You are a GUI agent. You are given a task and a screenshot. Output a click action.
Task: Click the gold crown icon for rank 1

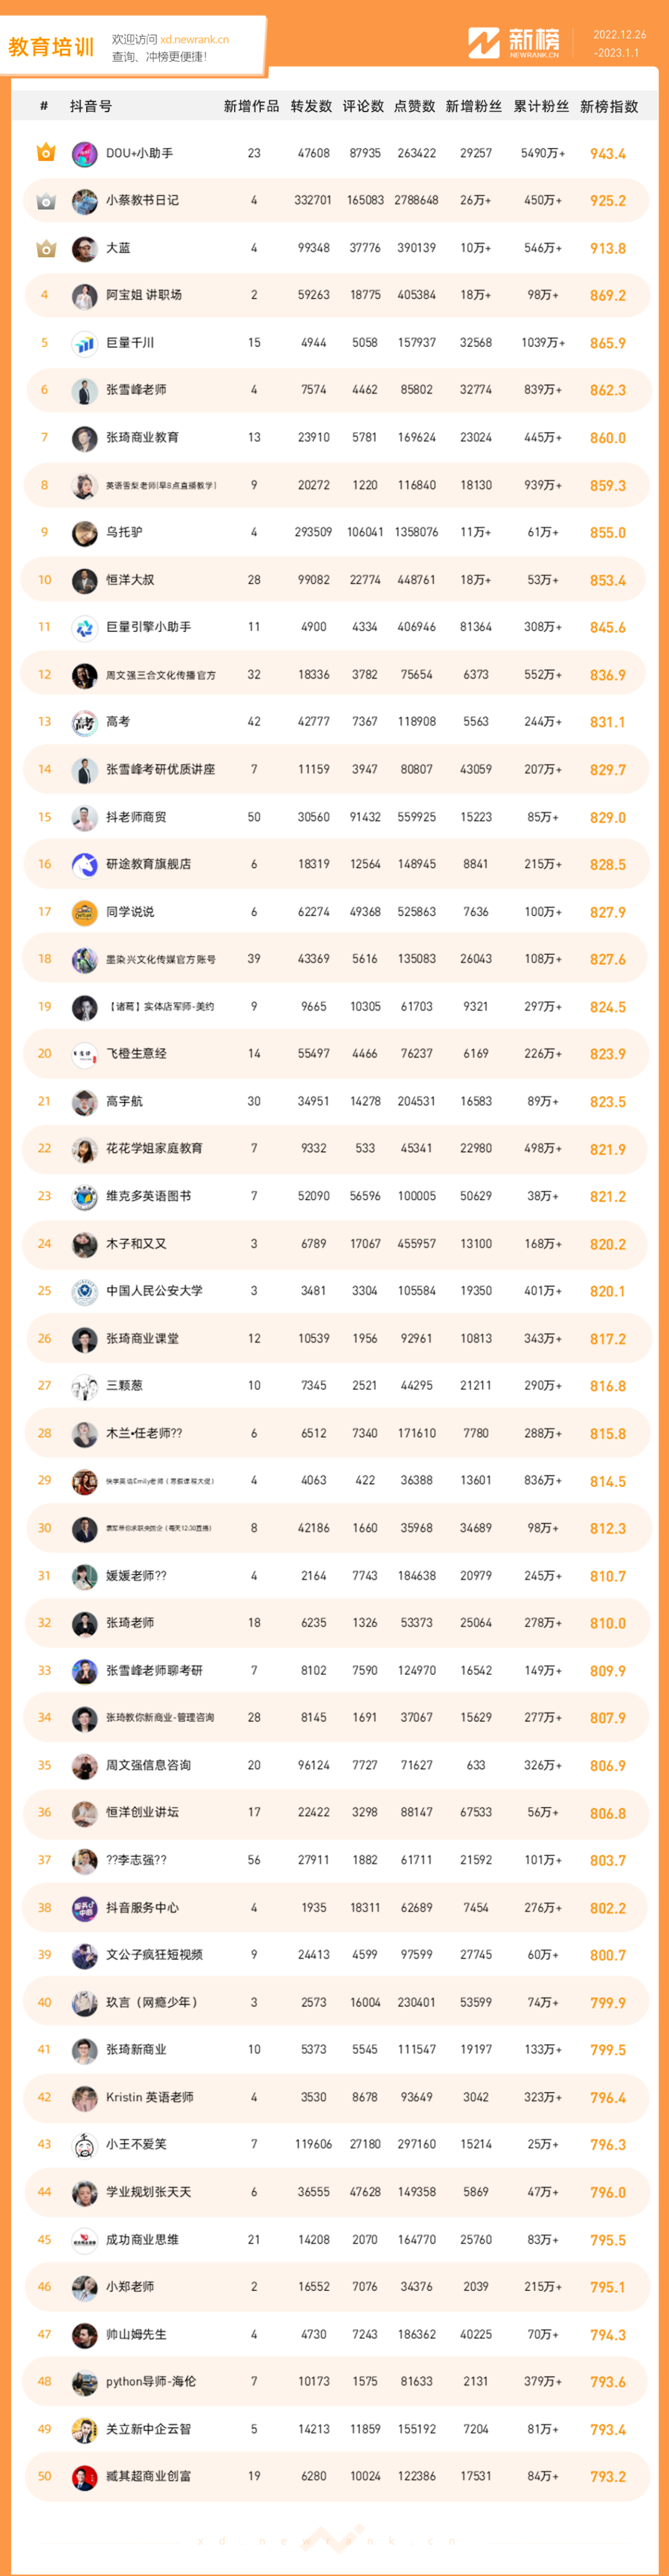click(x=45, y=153)
